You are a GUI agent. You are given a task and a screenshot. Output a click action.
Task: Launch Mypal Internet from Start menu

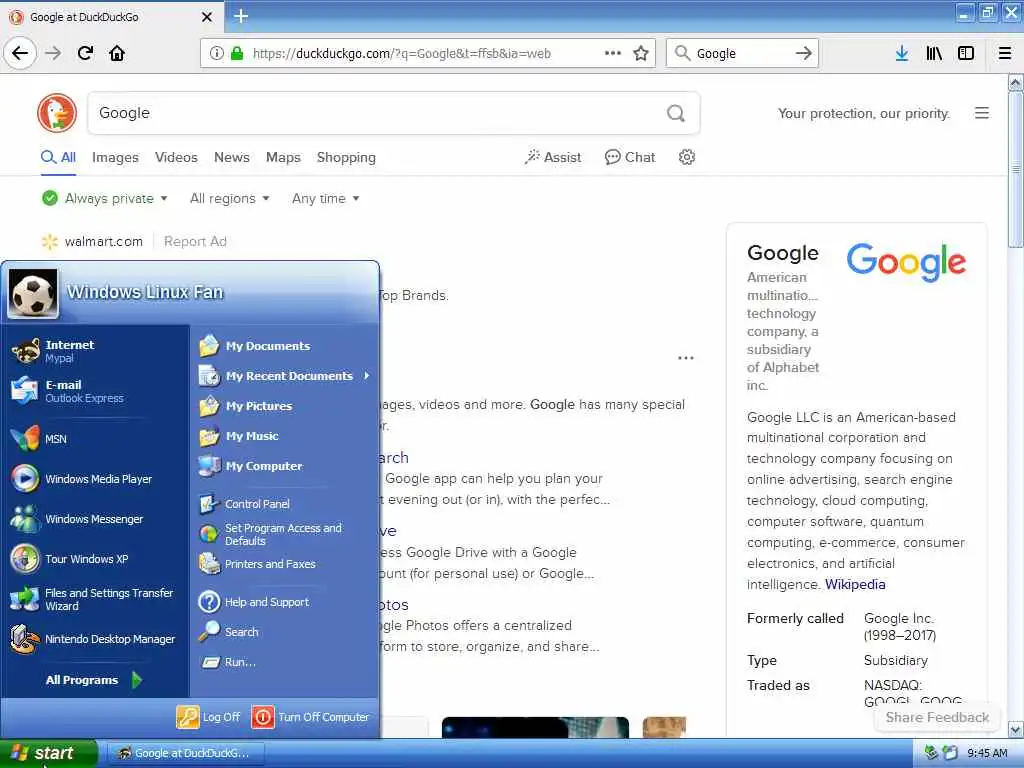(95, 351)
